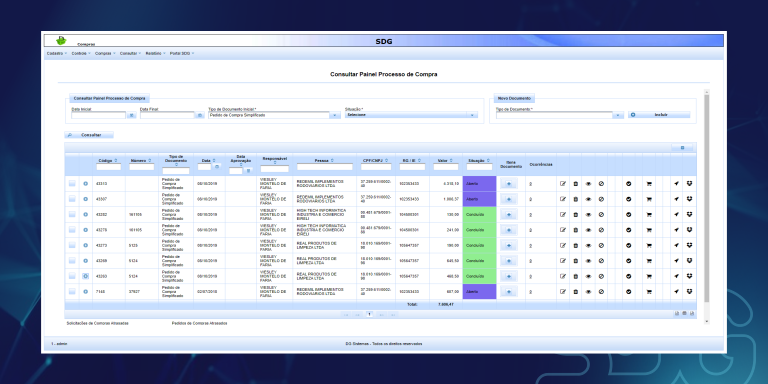The width and height of the screenshot is (768, 384).
Task: Sort the table by Pessoa column
Action: coord(332,160)
